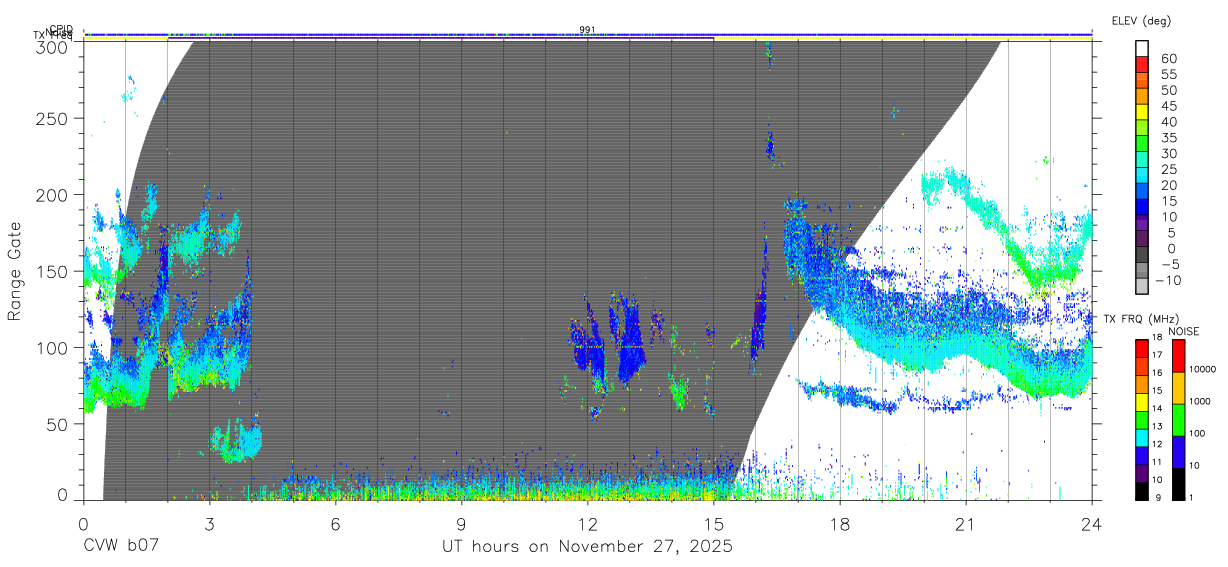Click the blue 11–12 MHz TX FRQ swatch
This screenshot has width=1228, height=567.
tap(1141, 454)
